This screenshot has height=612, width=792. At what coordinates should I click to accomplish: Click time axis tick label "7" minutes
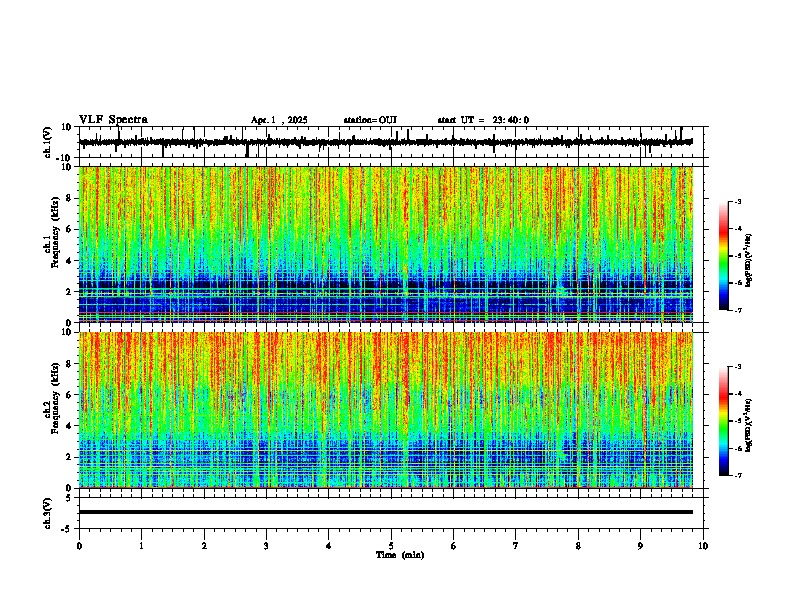pos(516,546)
